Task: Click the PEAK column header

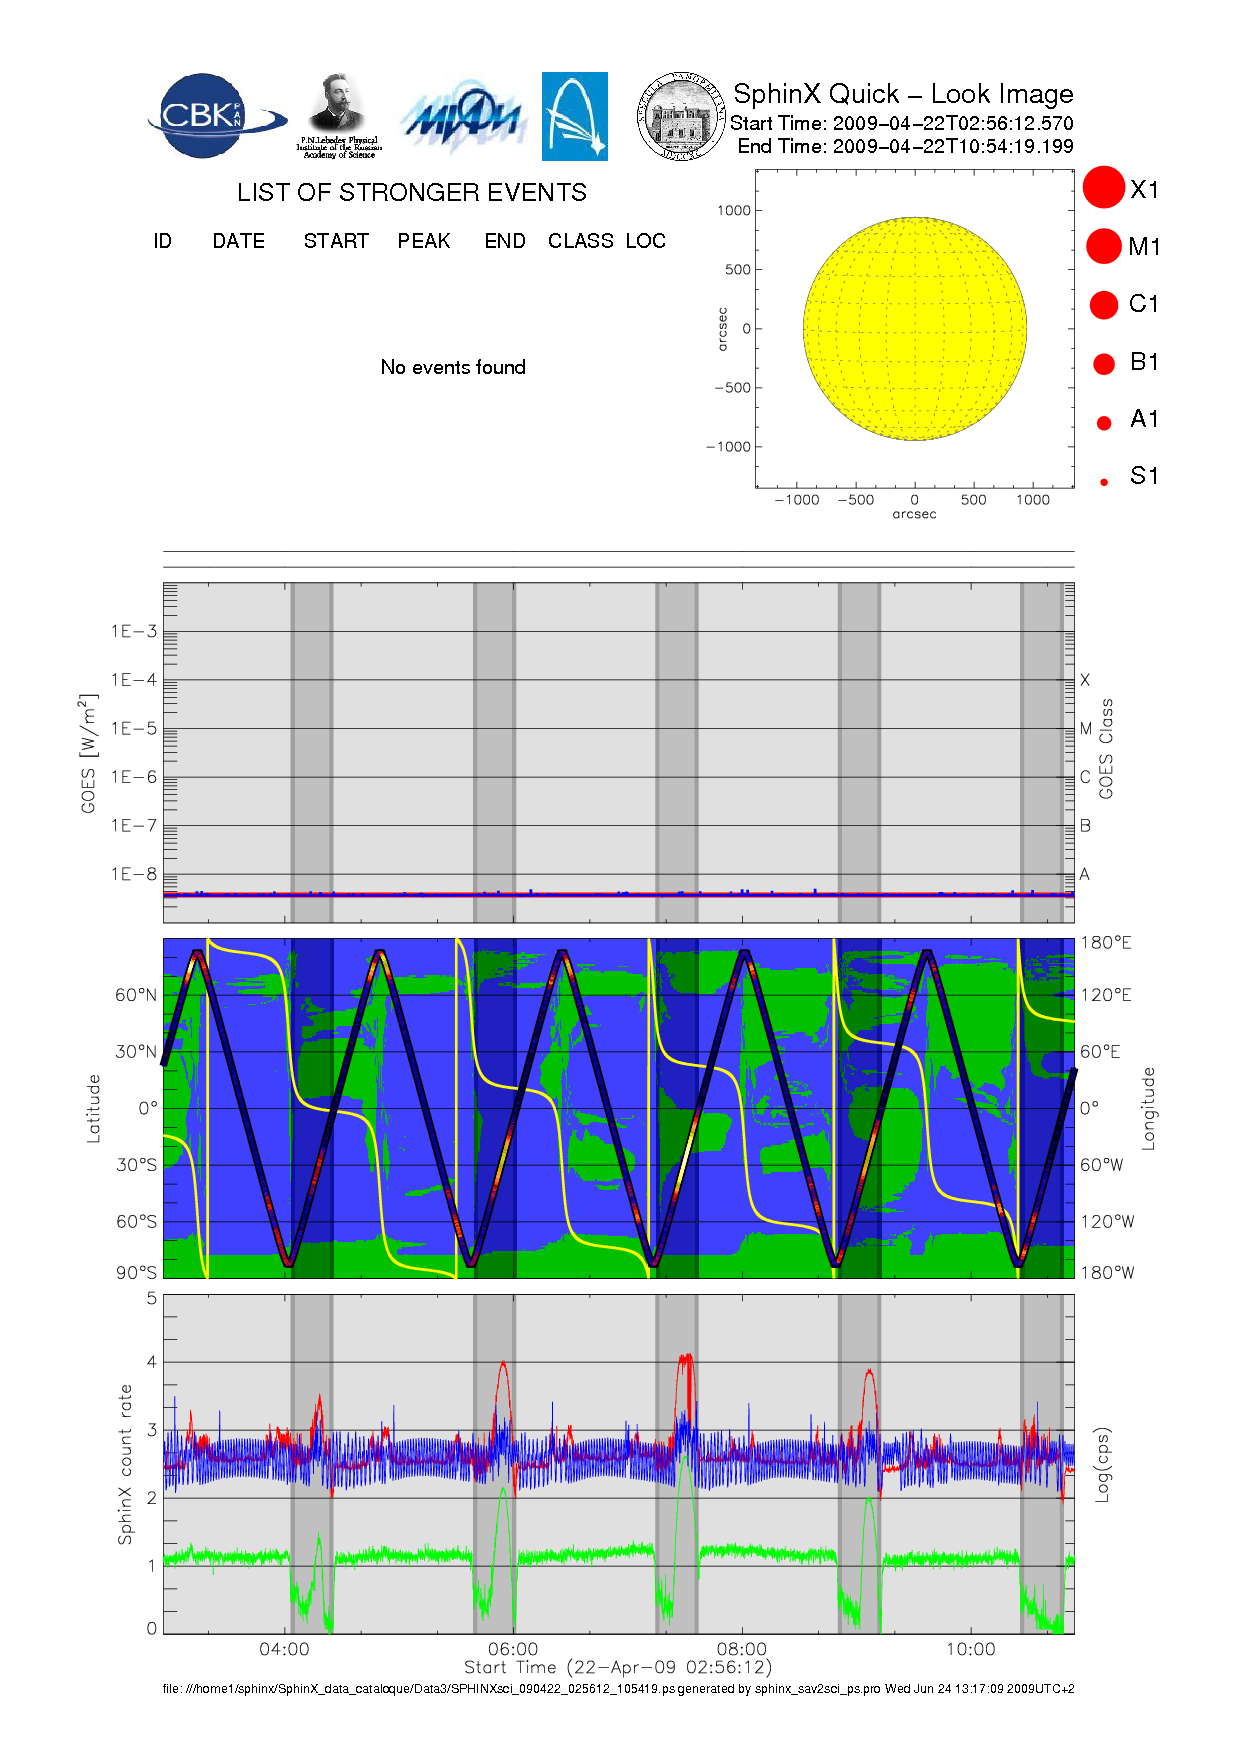Action: [424, 241]
